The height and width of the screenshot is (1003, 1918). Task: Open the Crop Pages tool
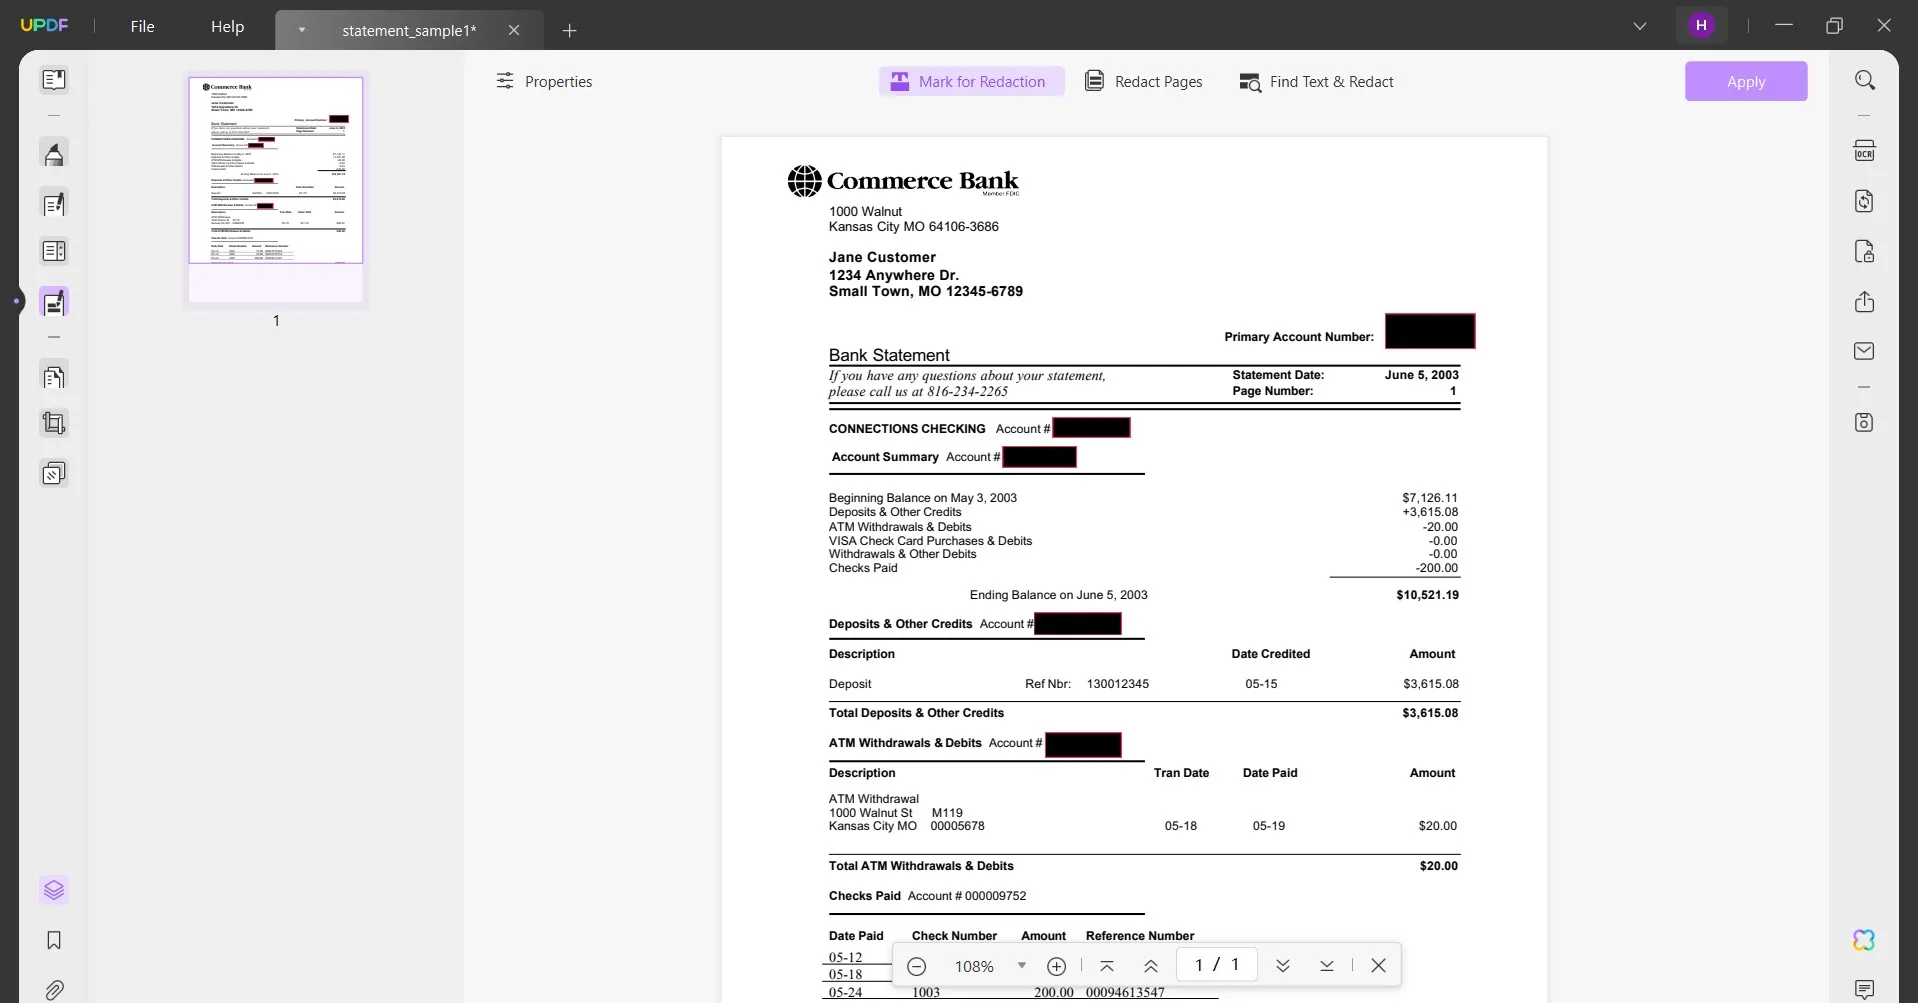[x=54, y=423]
